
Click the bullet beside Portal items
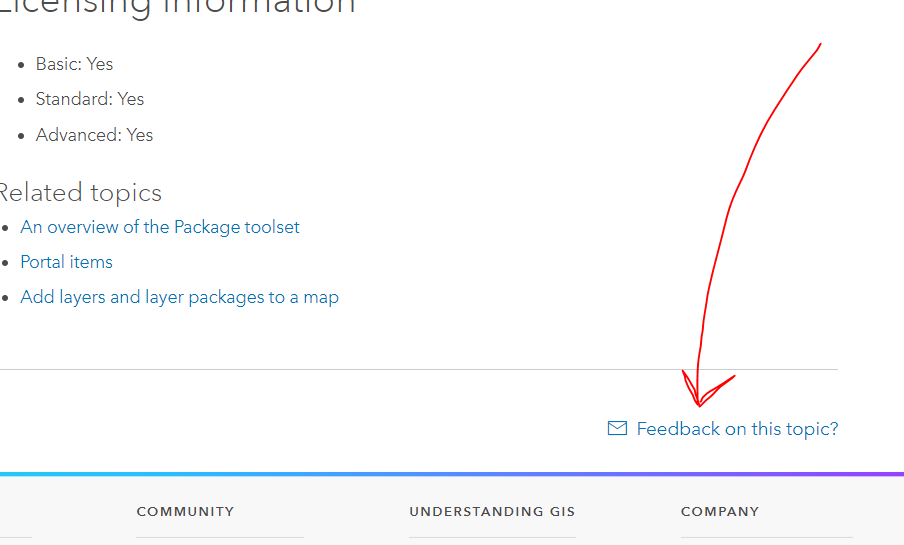tap(7, 263)
